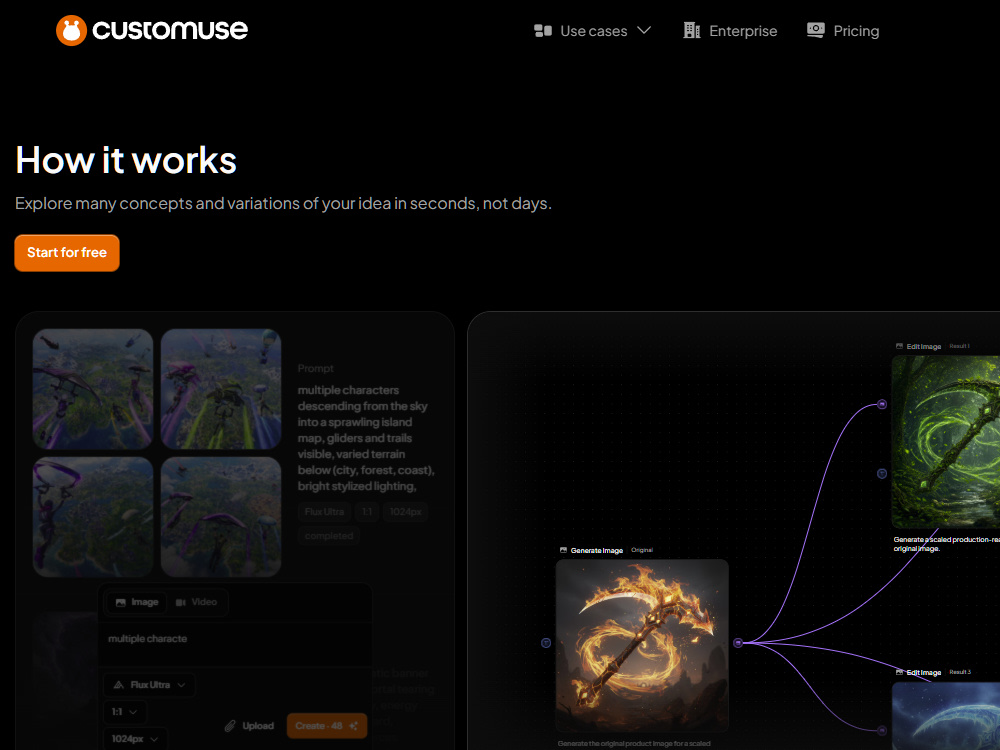Click the 'Explore many concepts' subtitle

point(283,203)
